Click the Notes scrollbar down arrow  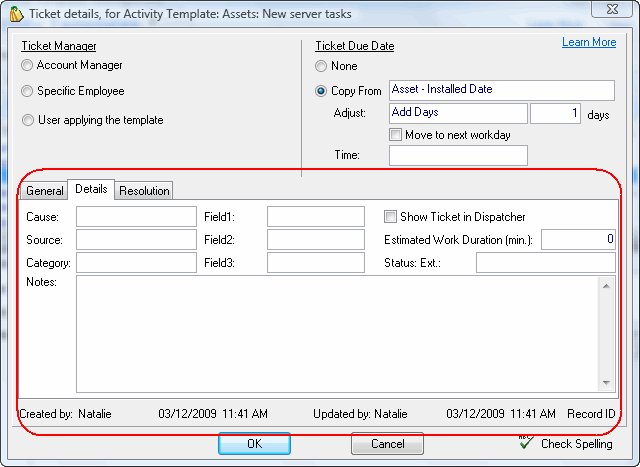606,382
